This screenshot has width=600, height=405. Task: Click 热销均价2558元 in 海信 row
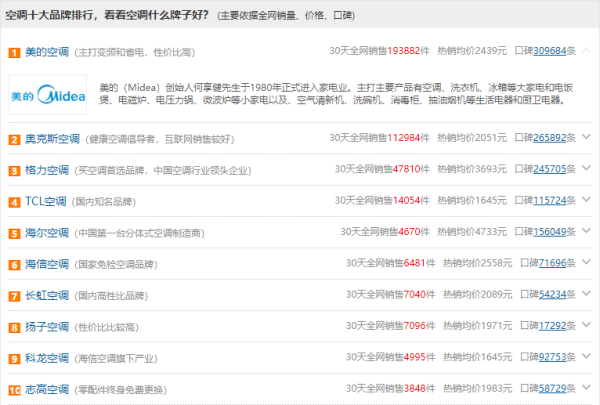[478, 263]
